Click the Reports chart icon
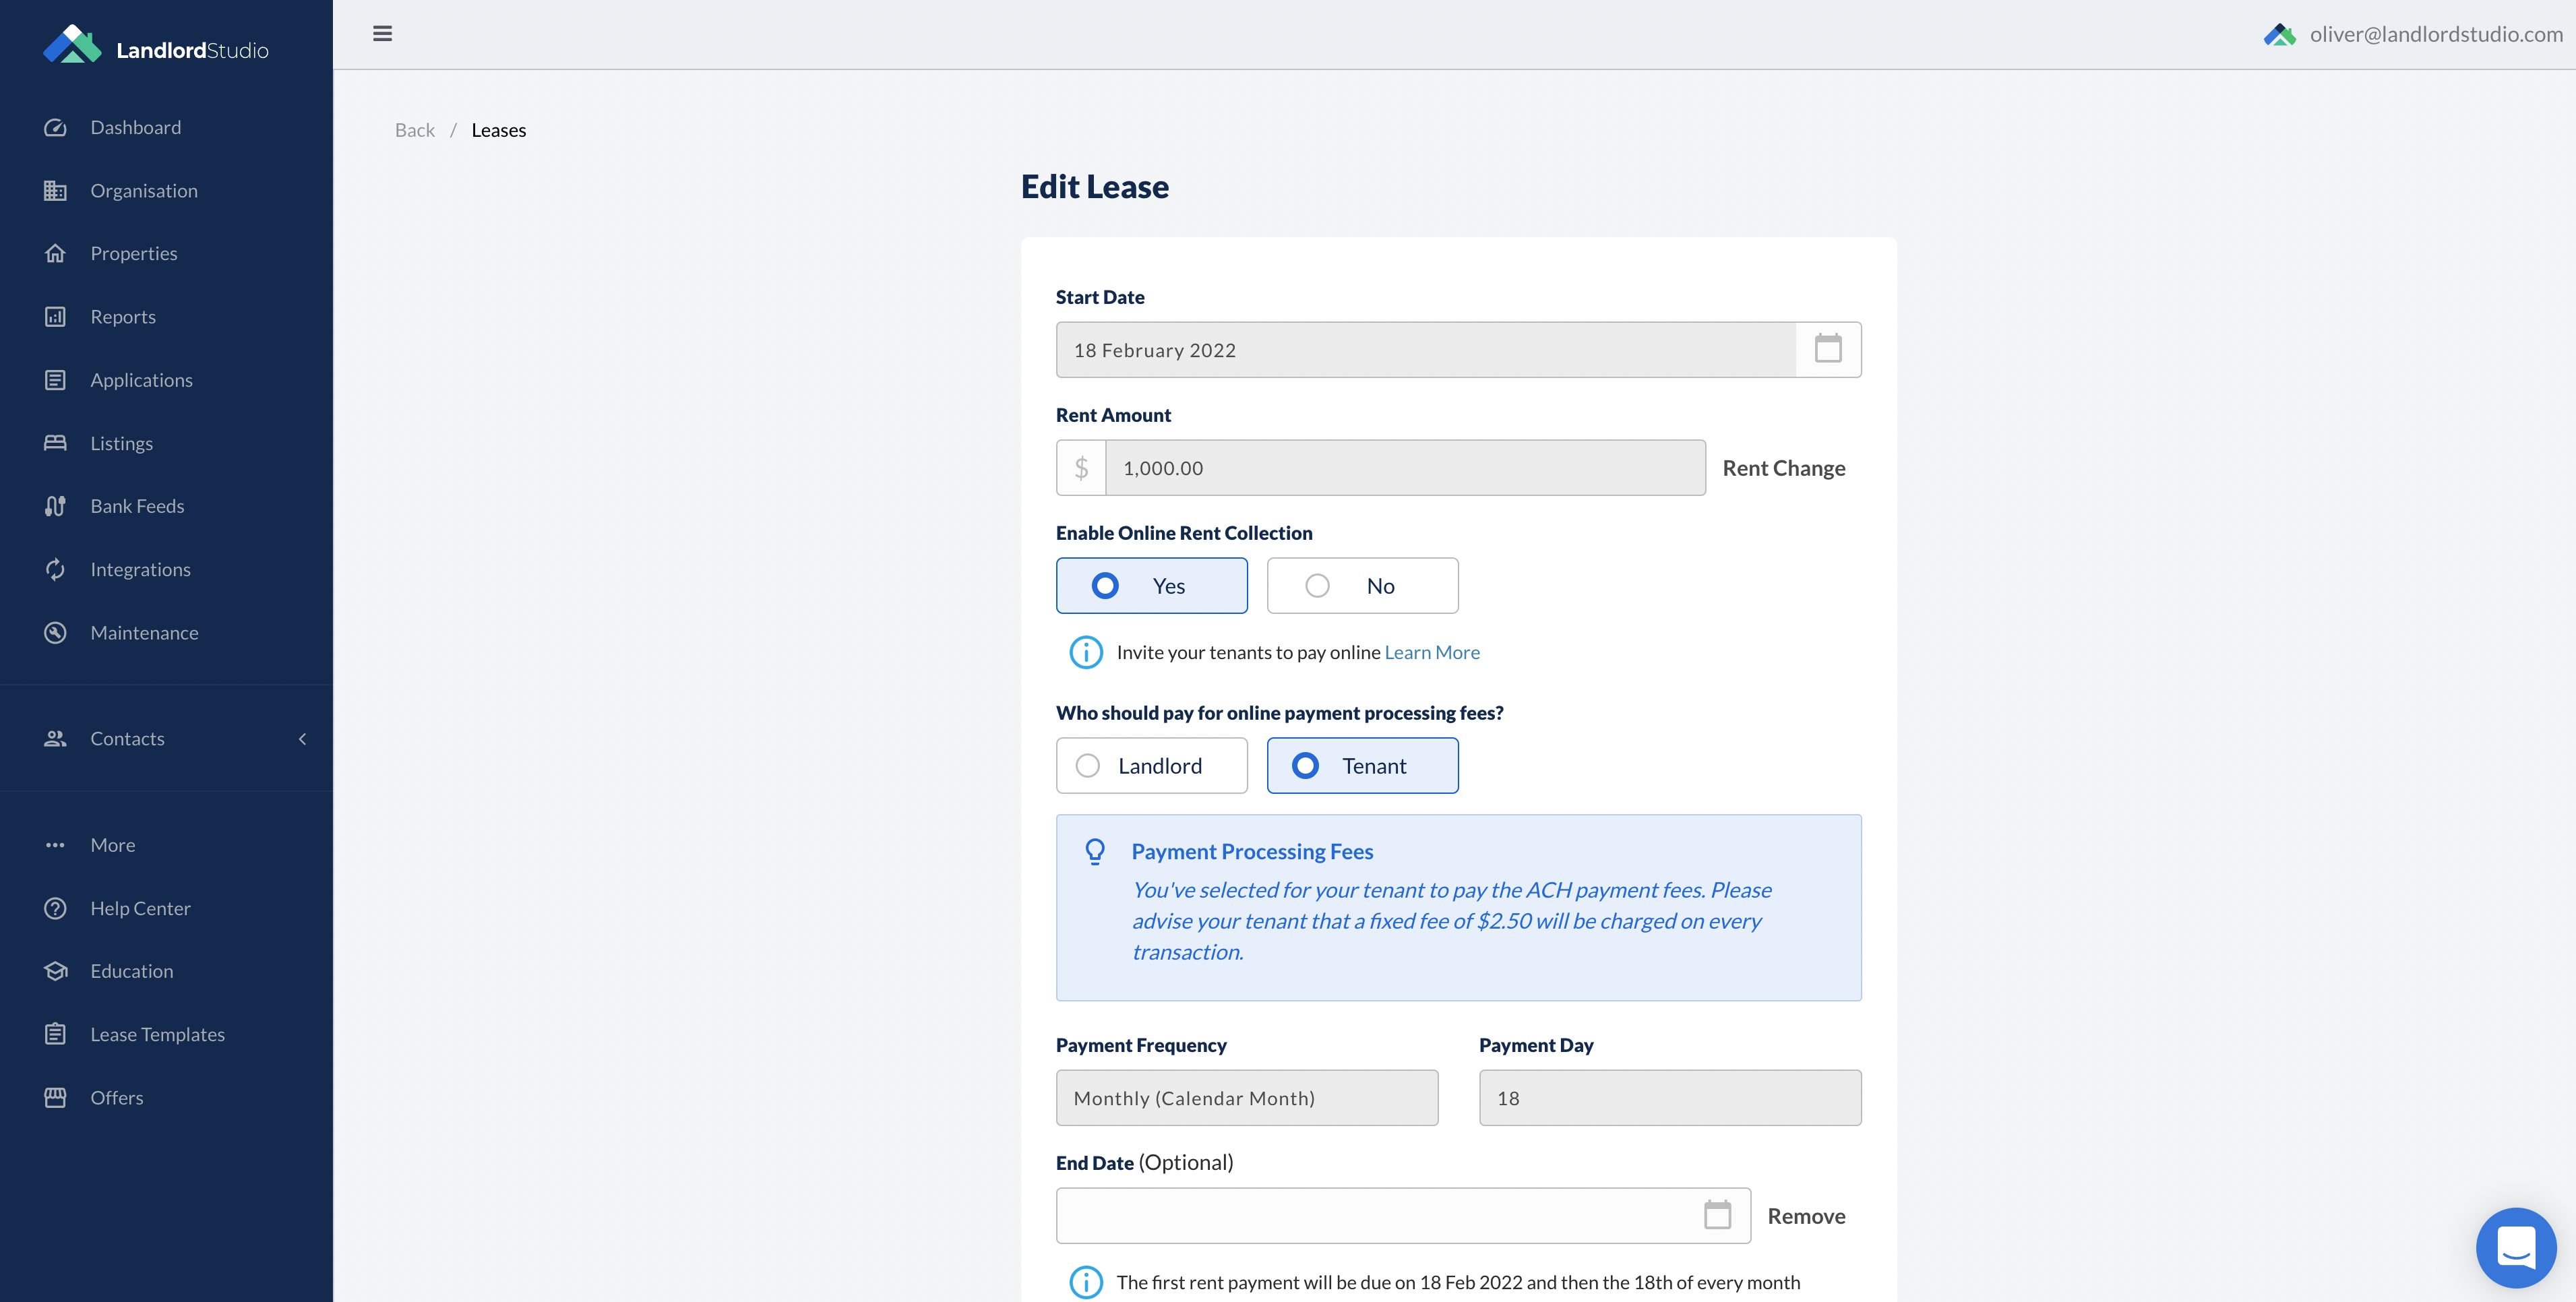 click(55, 317)
